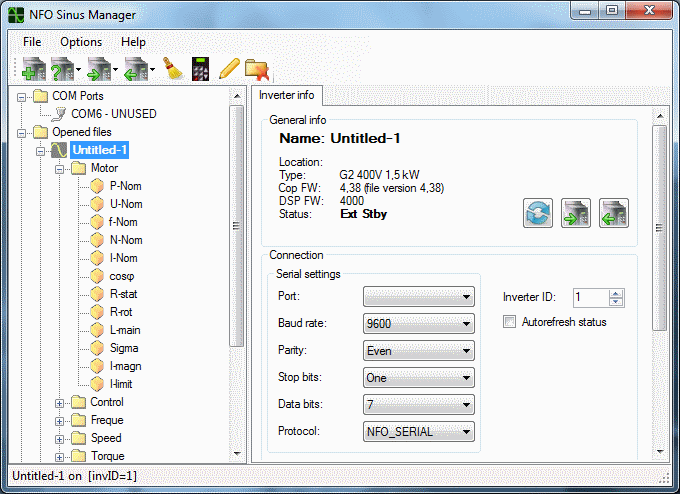
Task: Open the Baud rate dropdown
Action: [x=418, y=324]
